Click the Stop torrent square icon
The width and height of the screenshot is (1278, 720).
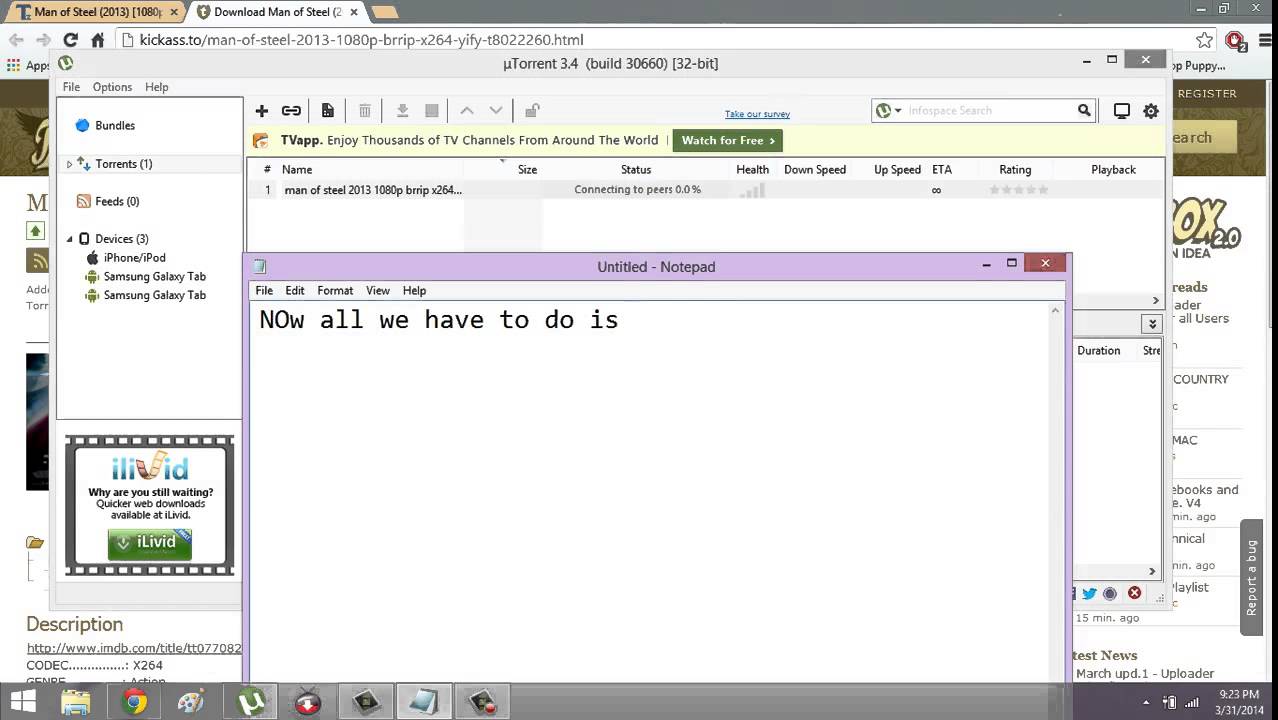tap(432, 111)
